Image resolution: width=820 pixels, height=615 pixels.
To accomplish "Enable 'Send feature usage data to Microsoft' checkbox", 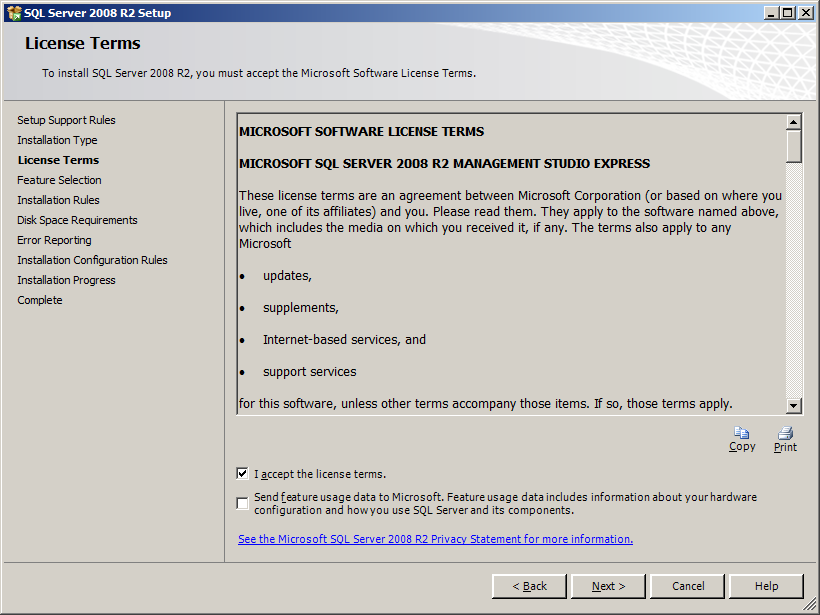I will (242, 503).
